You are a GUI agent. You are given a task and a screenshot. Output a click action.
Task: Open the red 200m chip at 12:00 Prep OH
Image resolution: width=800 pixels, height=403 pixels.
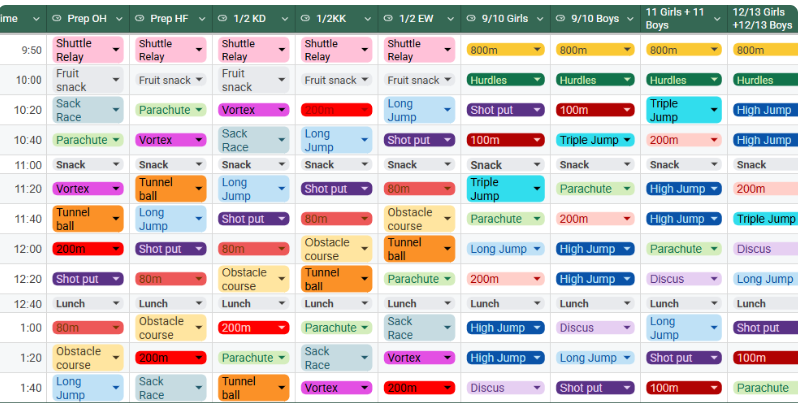tap(88, 249)
